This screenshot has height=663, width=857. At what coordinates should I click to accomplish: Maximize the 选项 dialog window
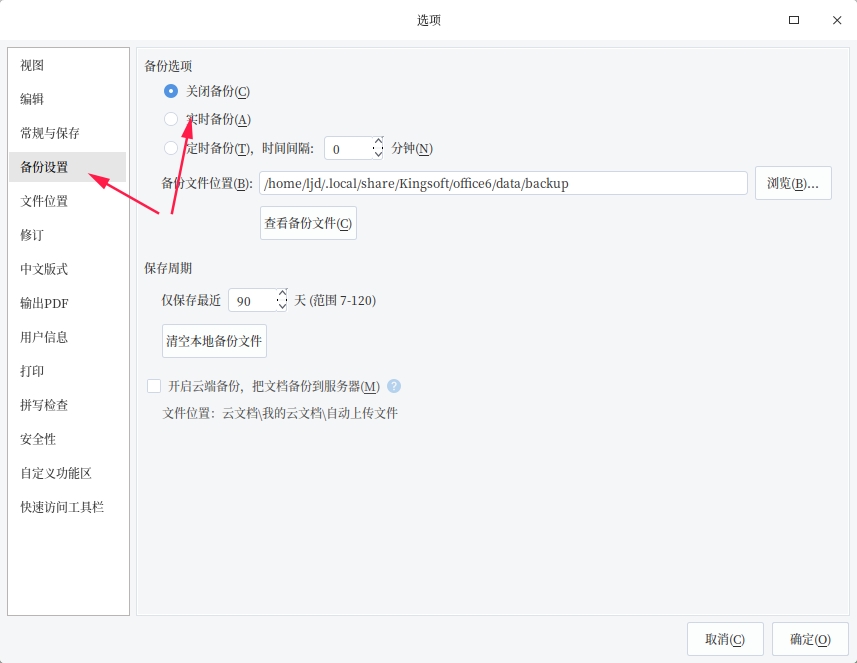coord(794,20)
